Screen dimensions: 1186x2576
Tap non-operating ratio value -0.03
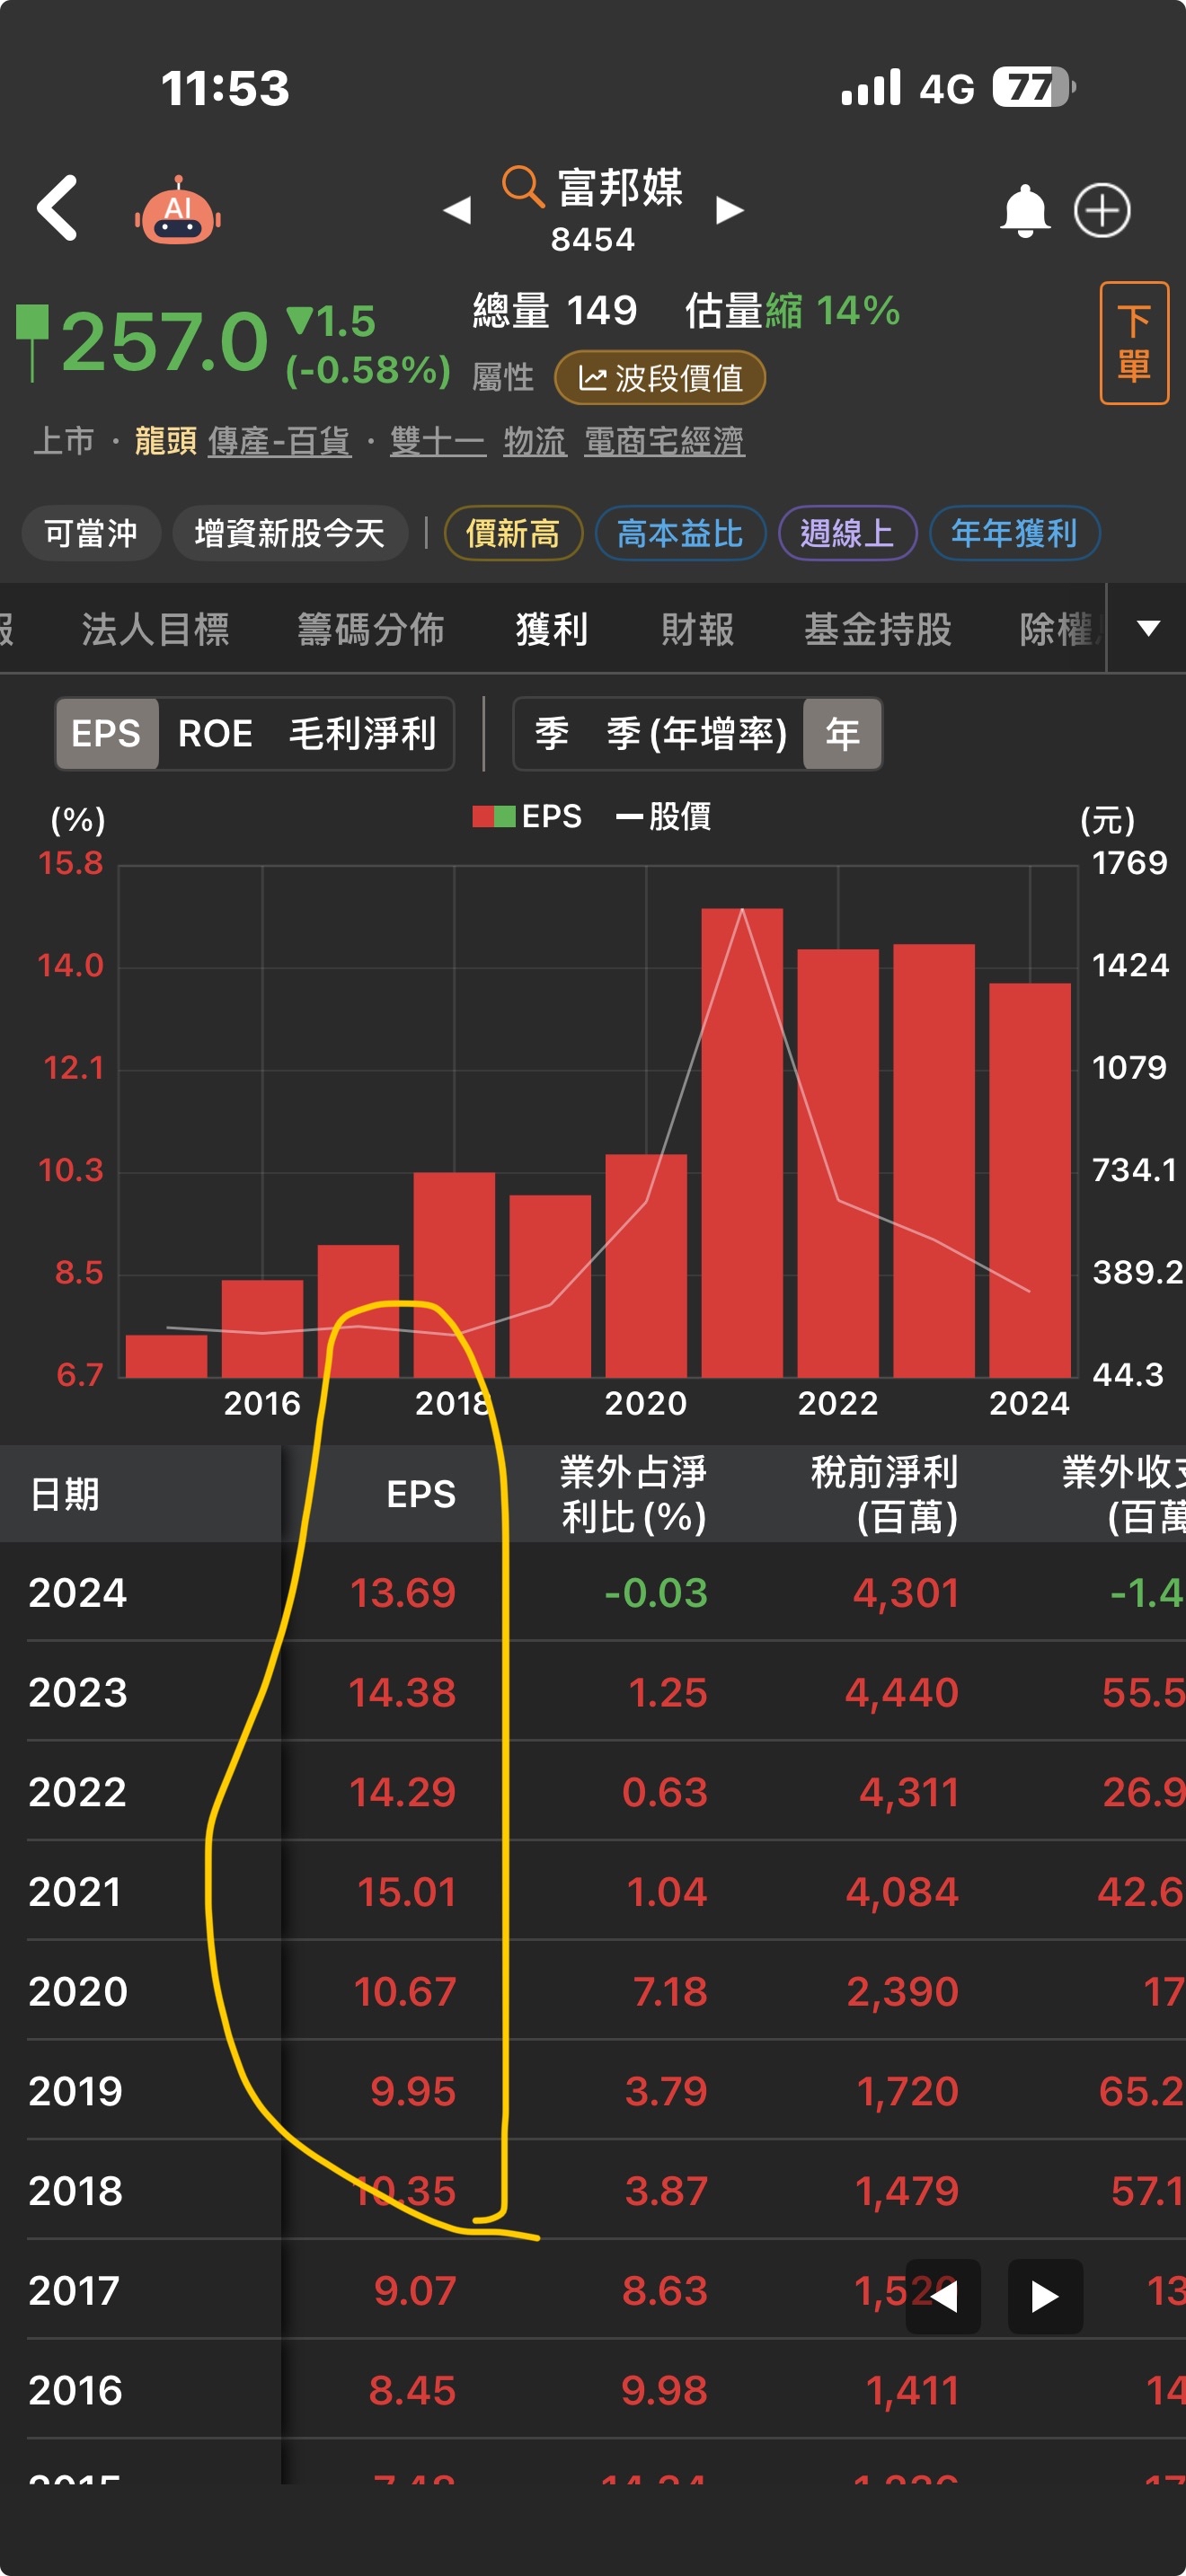(x=656, y=1592)
